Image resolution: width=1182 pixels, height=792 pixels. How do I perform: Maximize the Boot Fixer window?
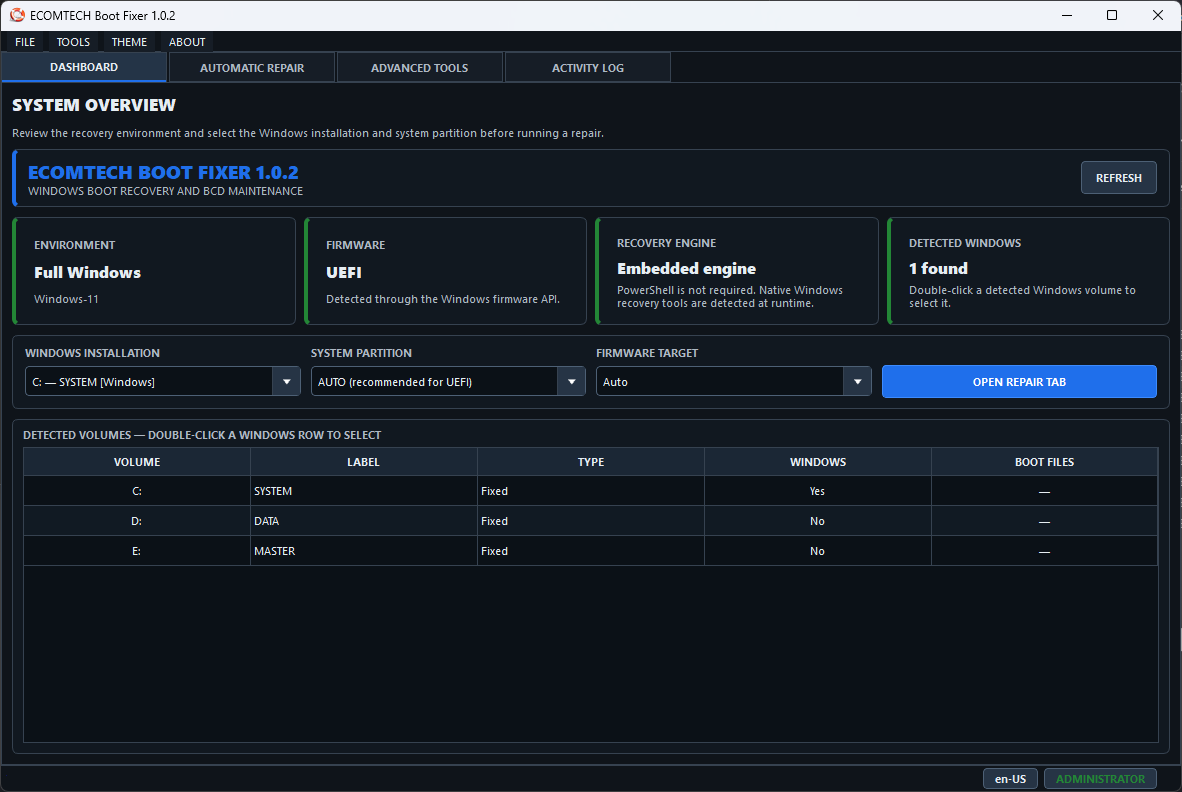click(1112, 15)
